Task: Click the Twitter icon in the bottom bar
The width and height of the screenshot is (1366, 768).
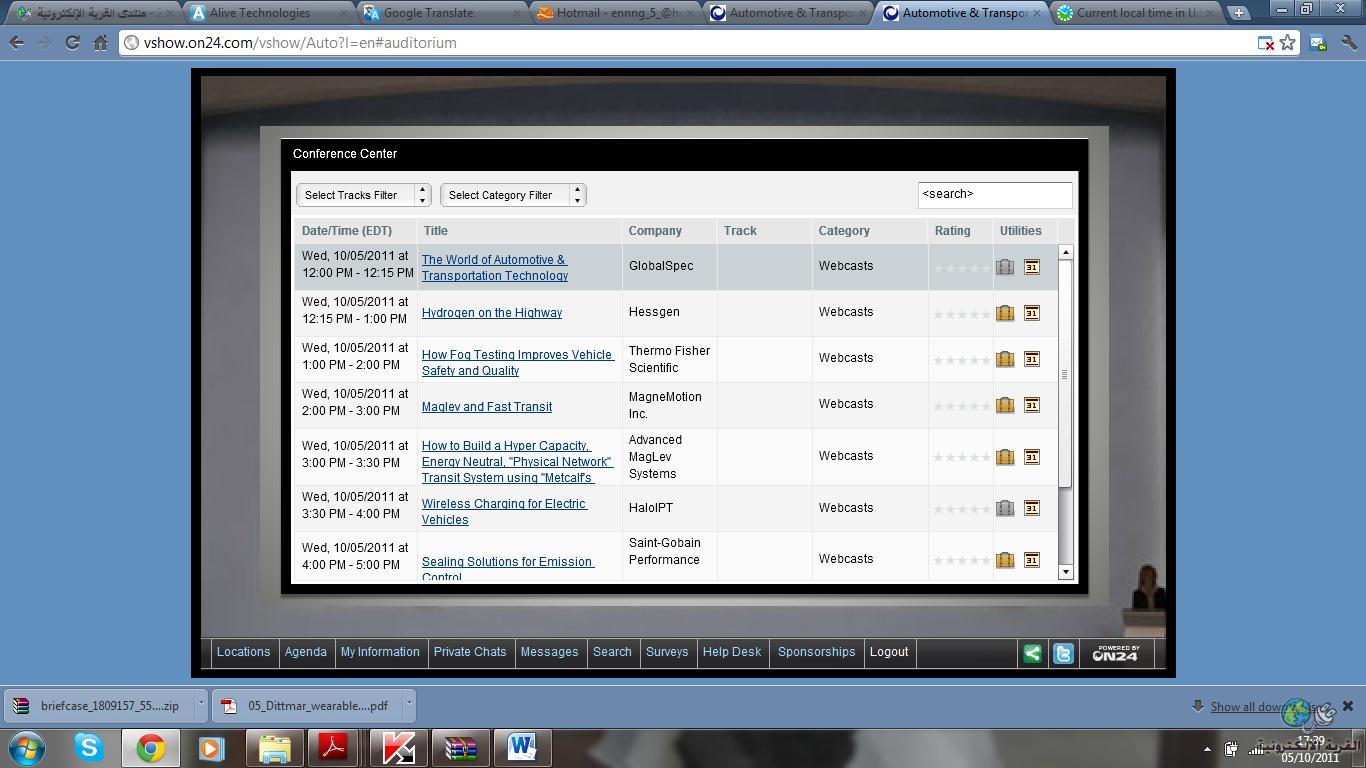Action: pyautogui.click(x=1063, y=653)
